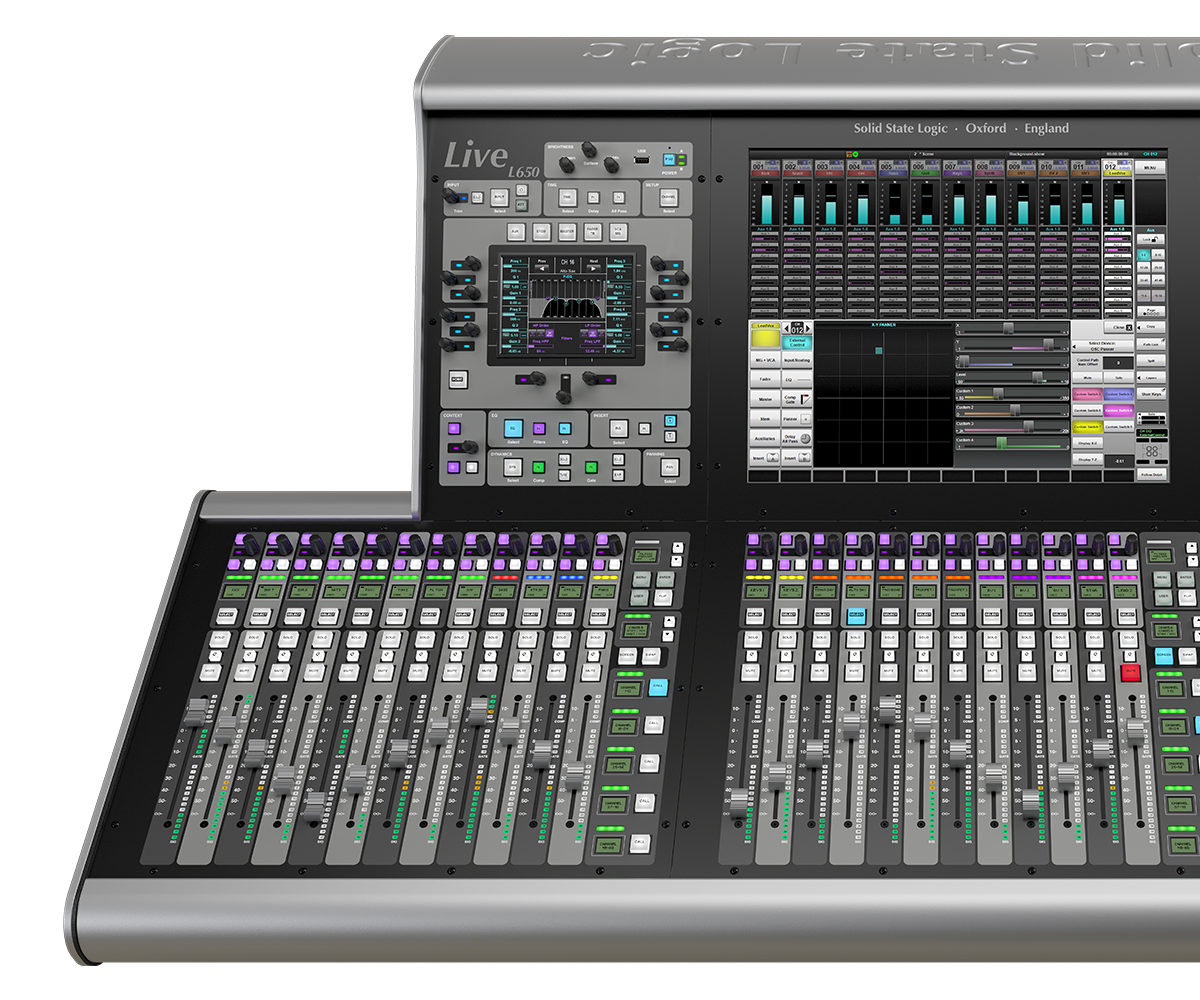Image resolution: width=1200 pixels, height=1000 pixels.
Task: Open the Auxiliaries panel on the touchscreen
Action: 764,438
